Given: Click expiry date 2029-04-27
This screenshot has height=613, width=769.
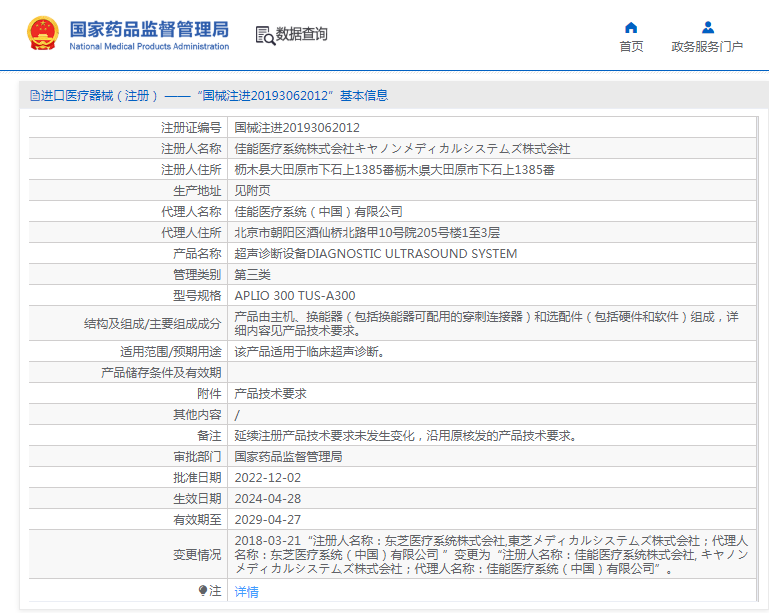Looking at the screenshot, I should [x=268, y=520].
